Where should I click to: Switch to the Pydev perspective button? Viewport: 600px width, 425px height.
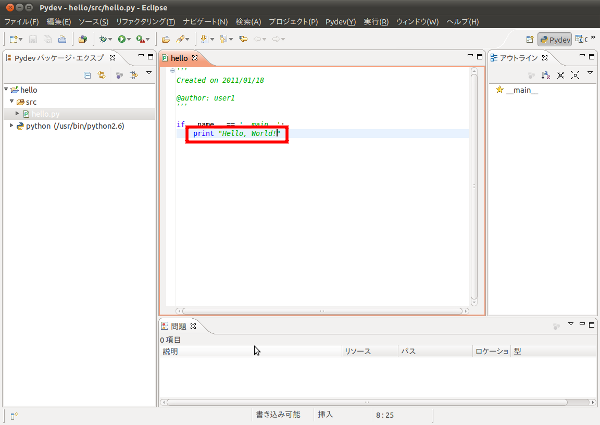[x=554, y=39]
